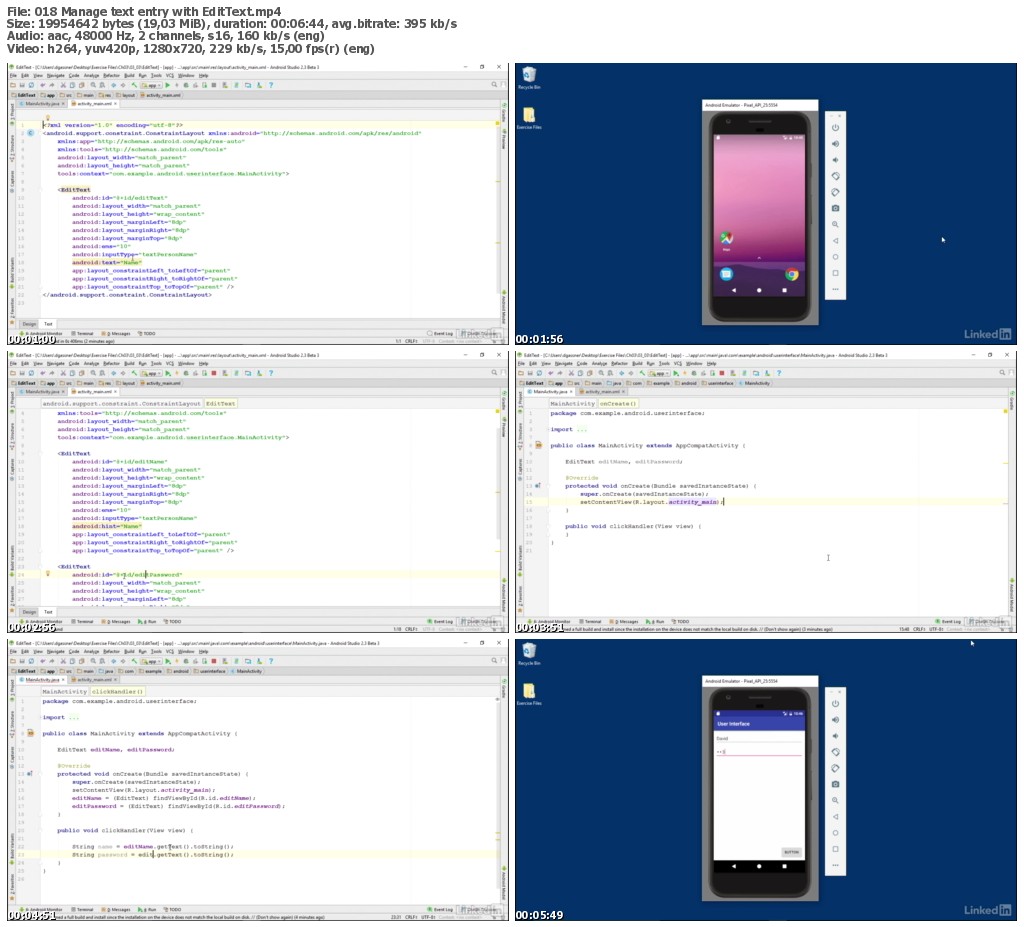This screenshot has height=927, width=1024.
Task: Open File menu in 00:01:00 frame
Action: tap(13, 75)
